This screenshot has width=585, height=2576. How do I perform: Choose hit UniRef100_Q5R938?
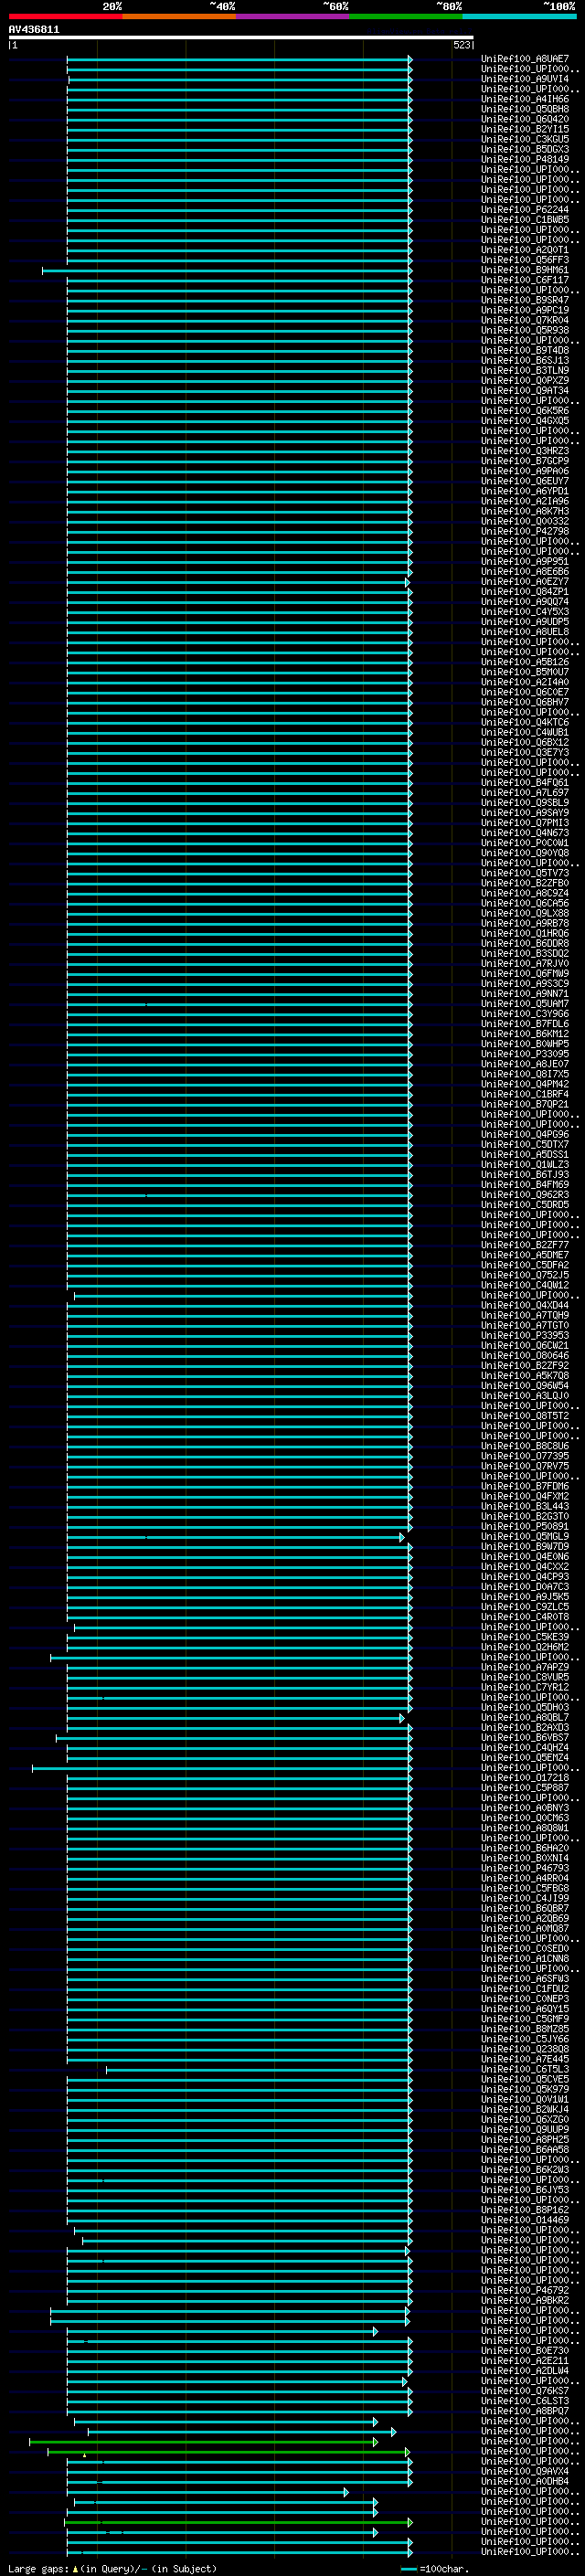(525, 330)
